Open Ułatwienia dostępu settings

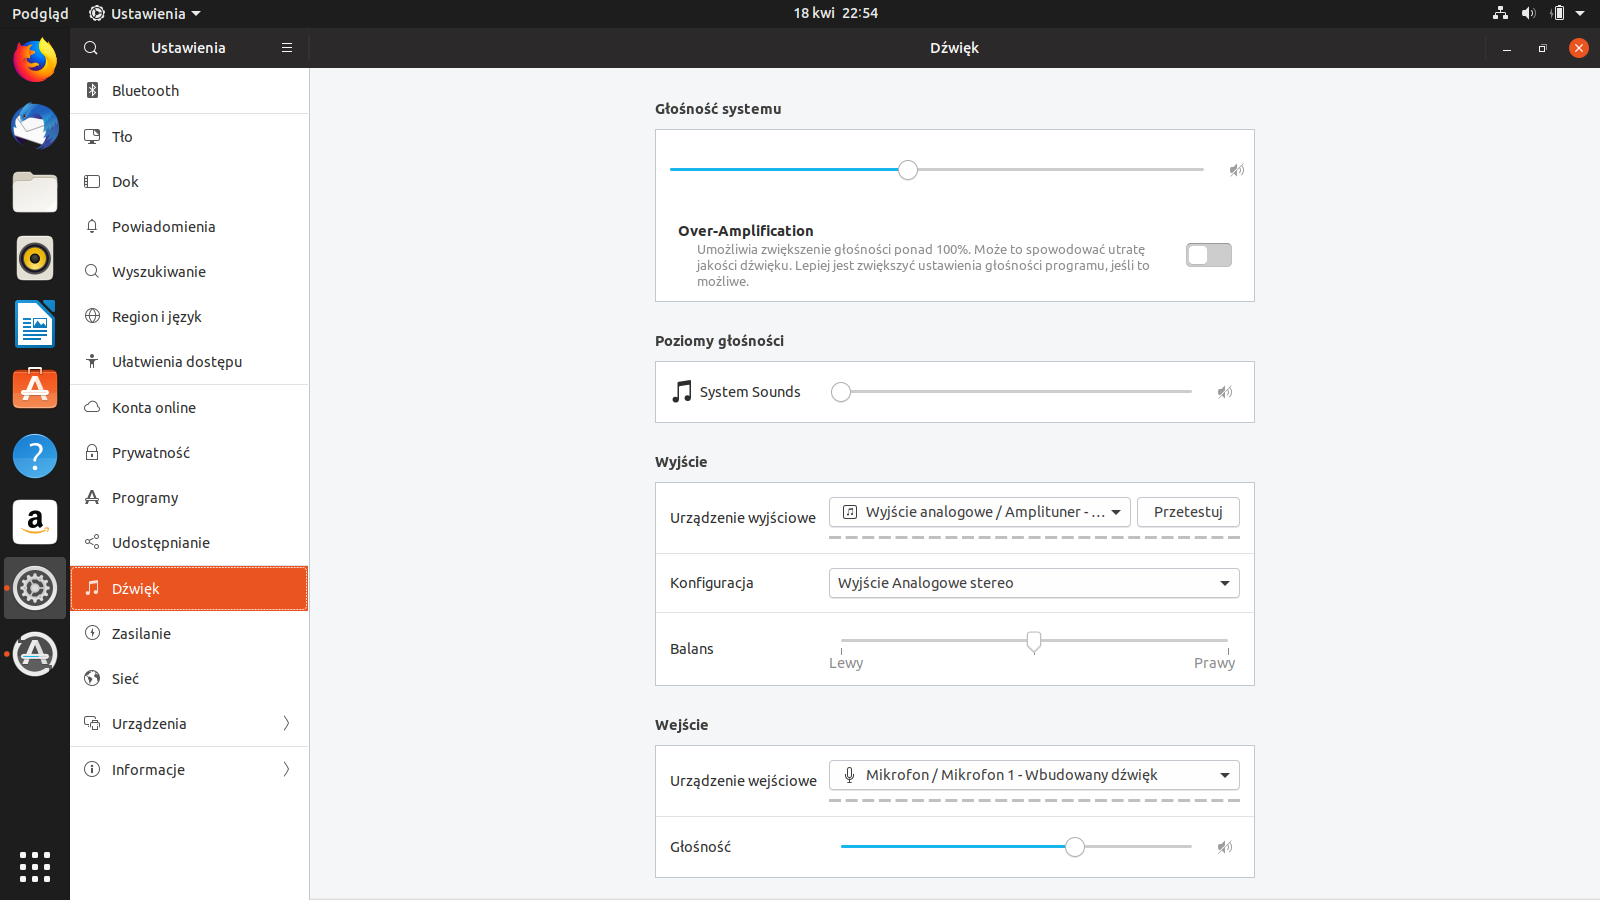tap(189, 362)
